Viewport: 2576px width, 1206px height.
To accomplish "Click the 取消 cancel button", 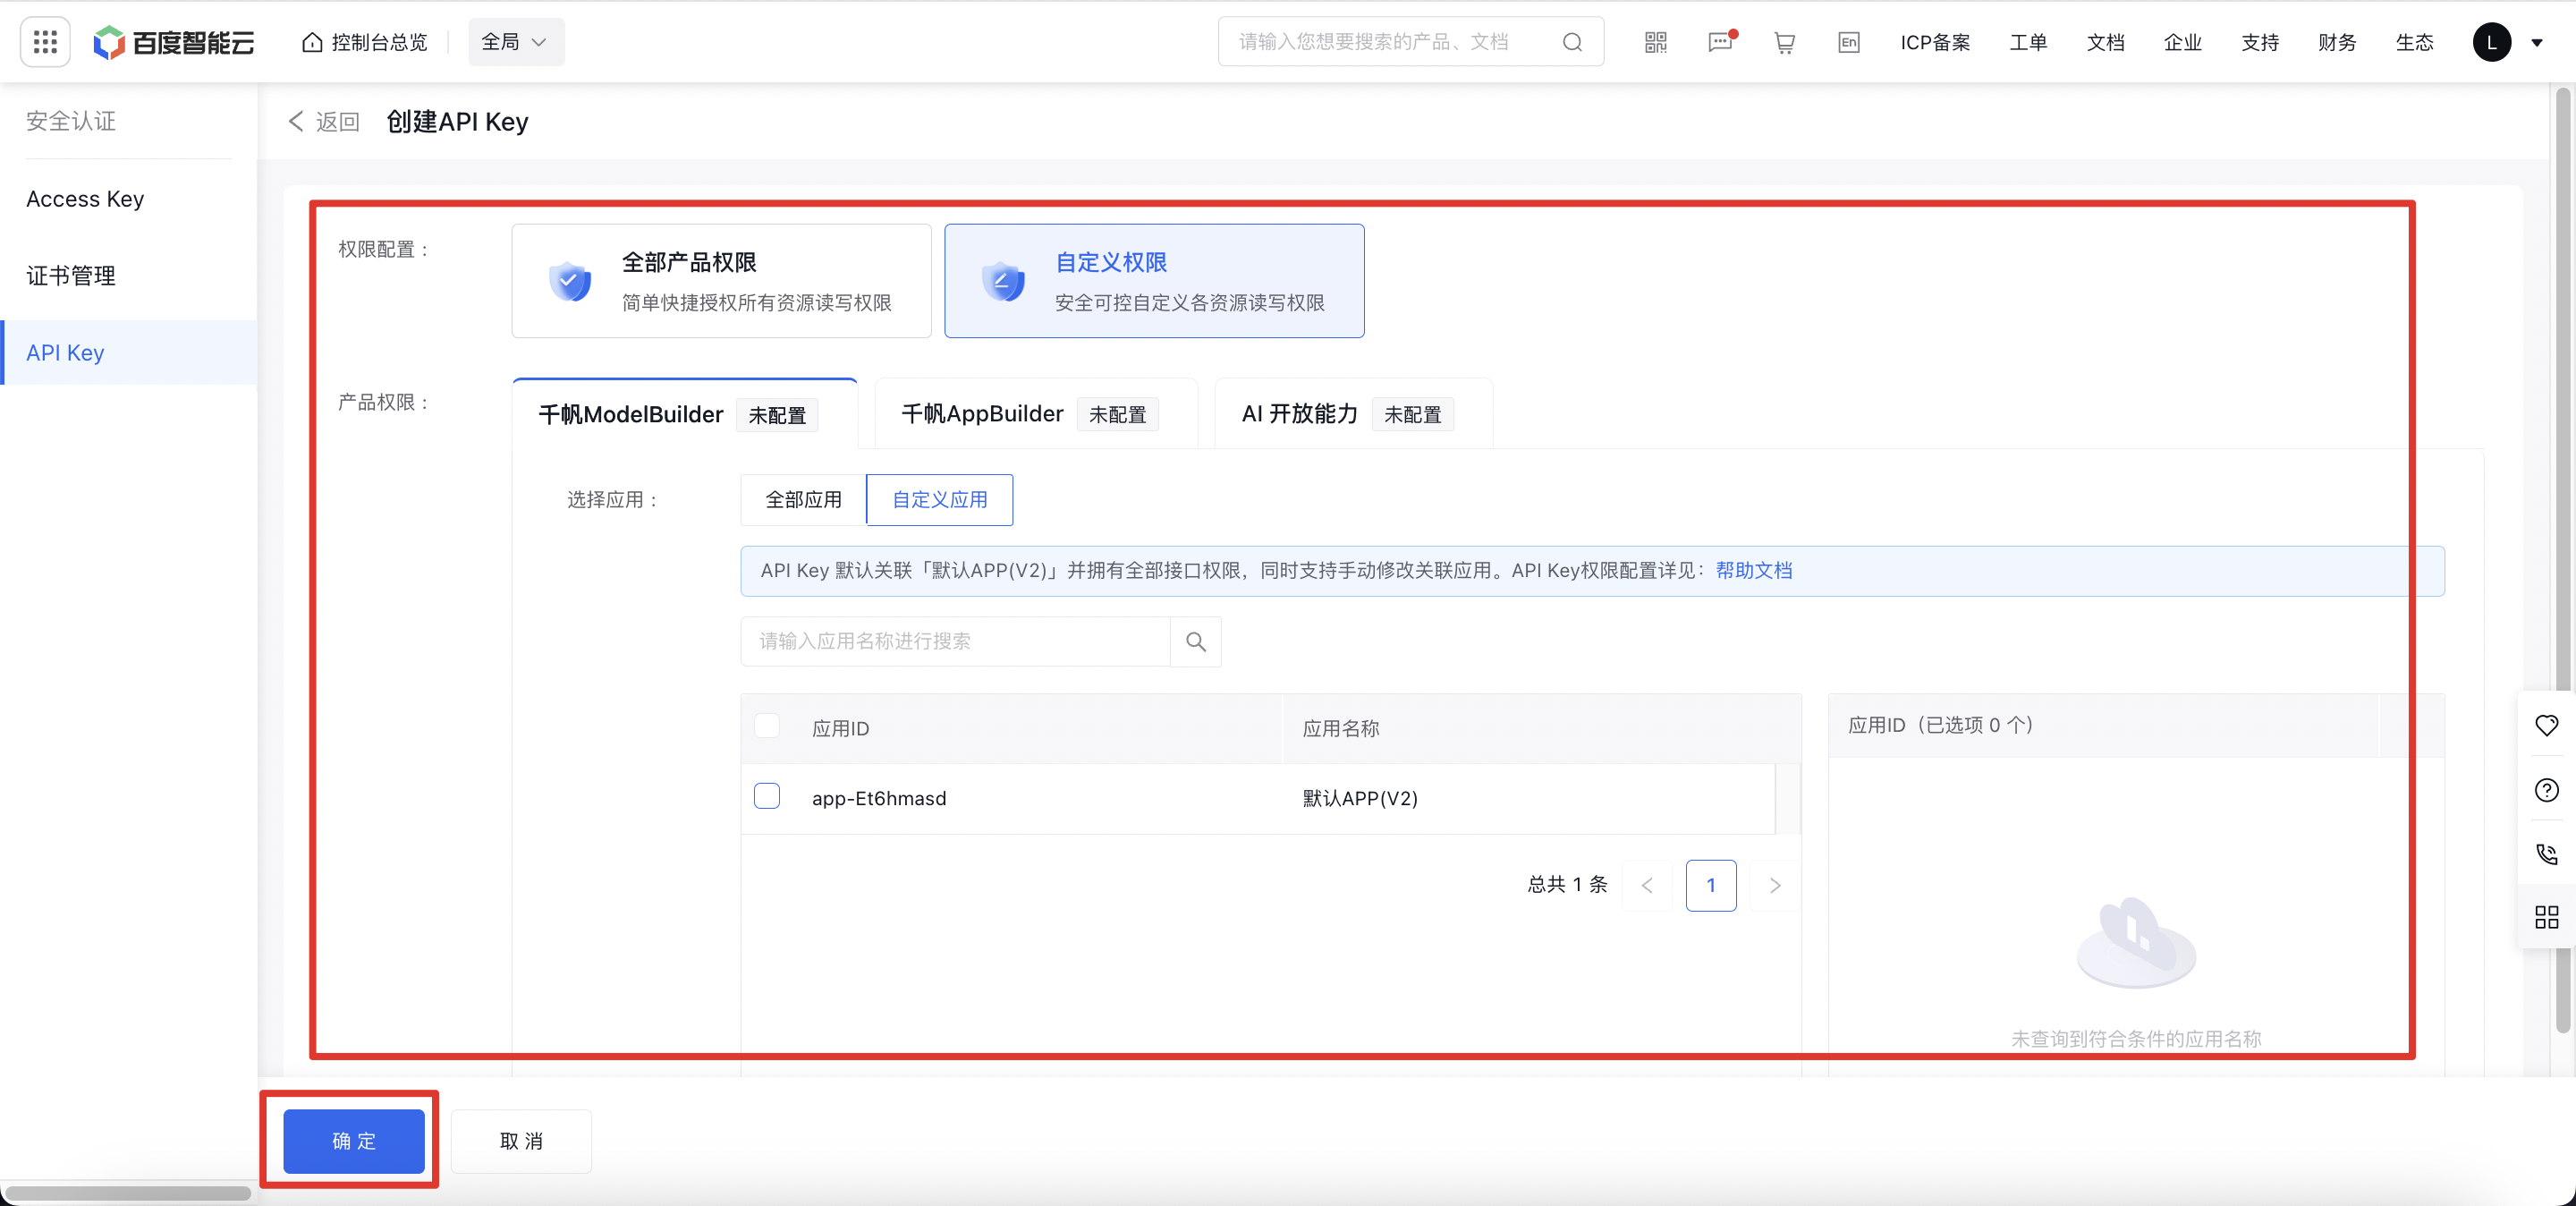I will coord(521,1141).
